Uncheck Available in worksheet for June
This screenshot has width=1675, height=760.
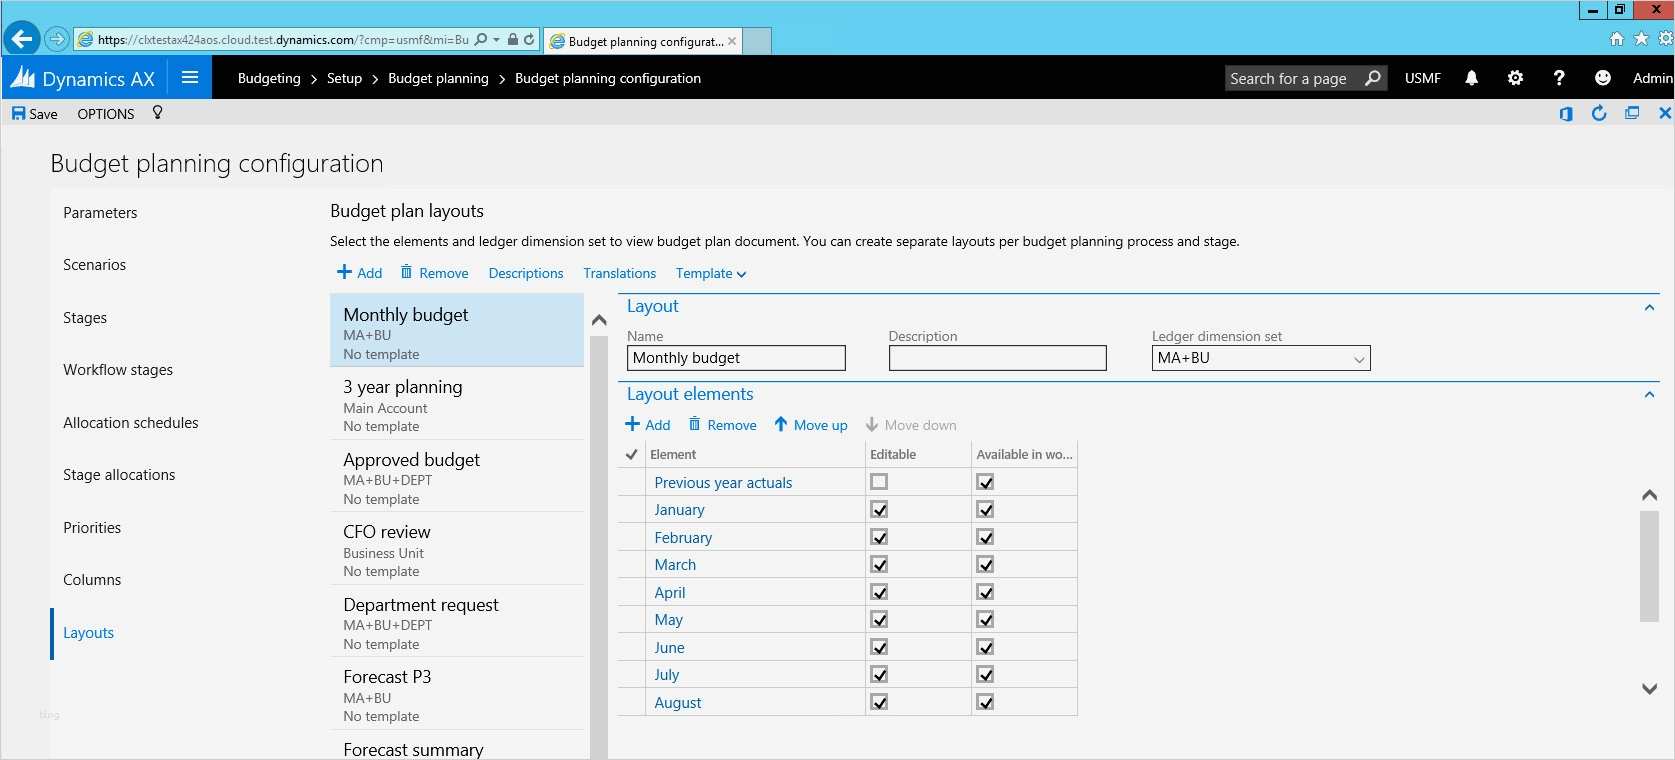985,647
